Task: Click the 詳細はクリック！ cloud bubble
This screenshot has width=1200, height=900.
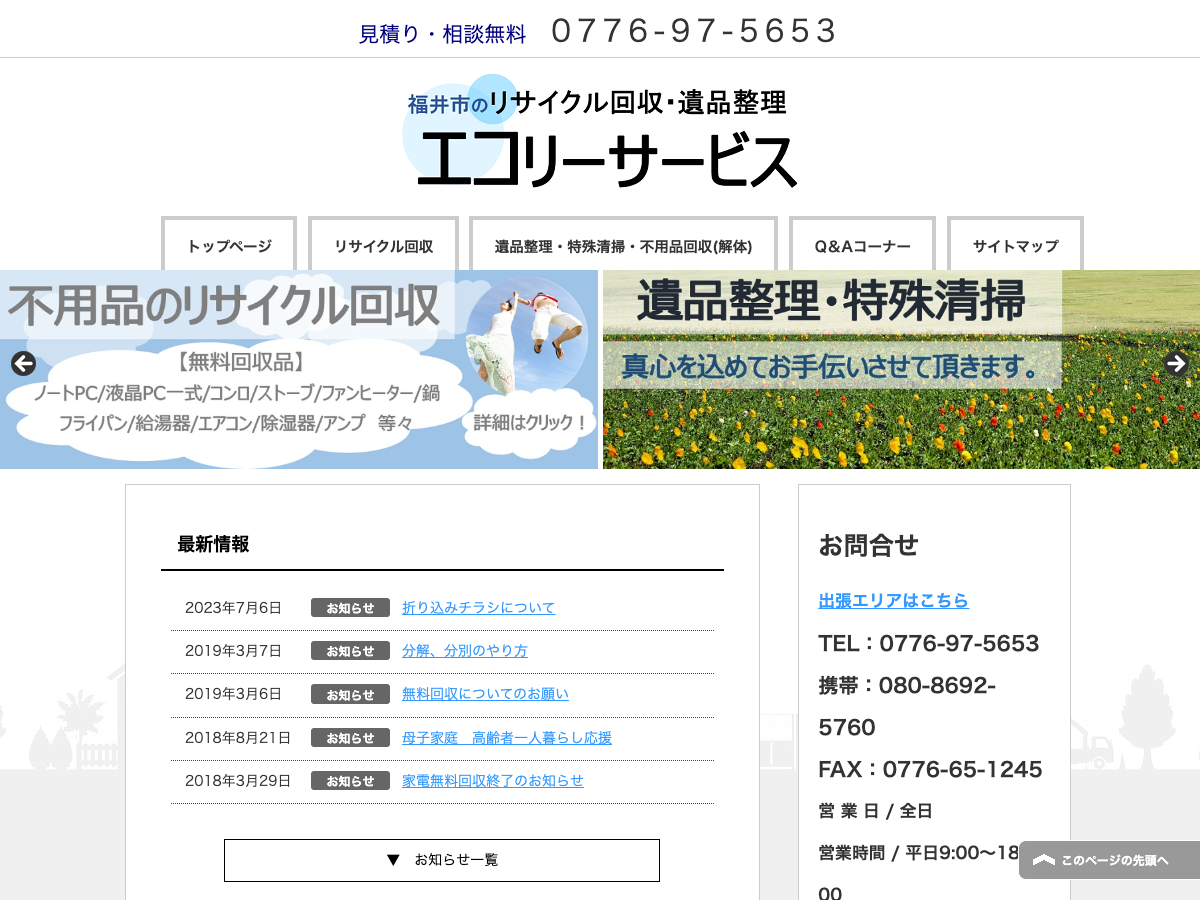Action: (x=528, y=423)
